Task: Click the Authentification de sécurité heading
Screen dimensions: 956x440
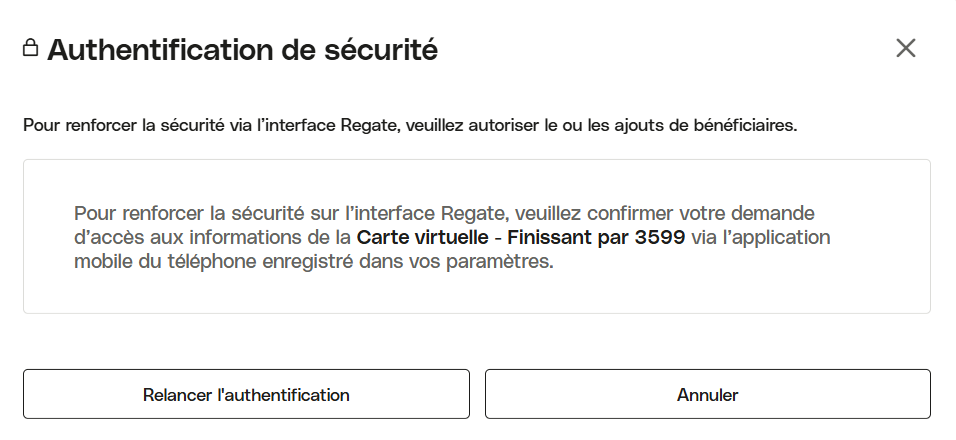Action: (243, 49)
